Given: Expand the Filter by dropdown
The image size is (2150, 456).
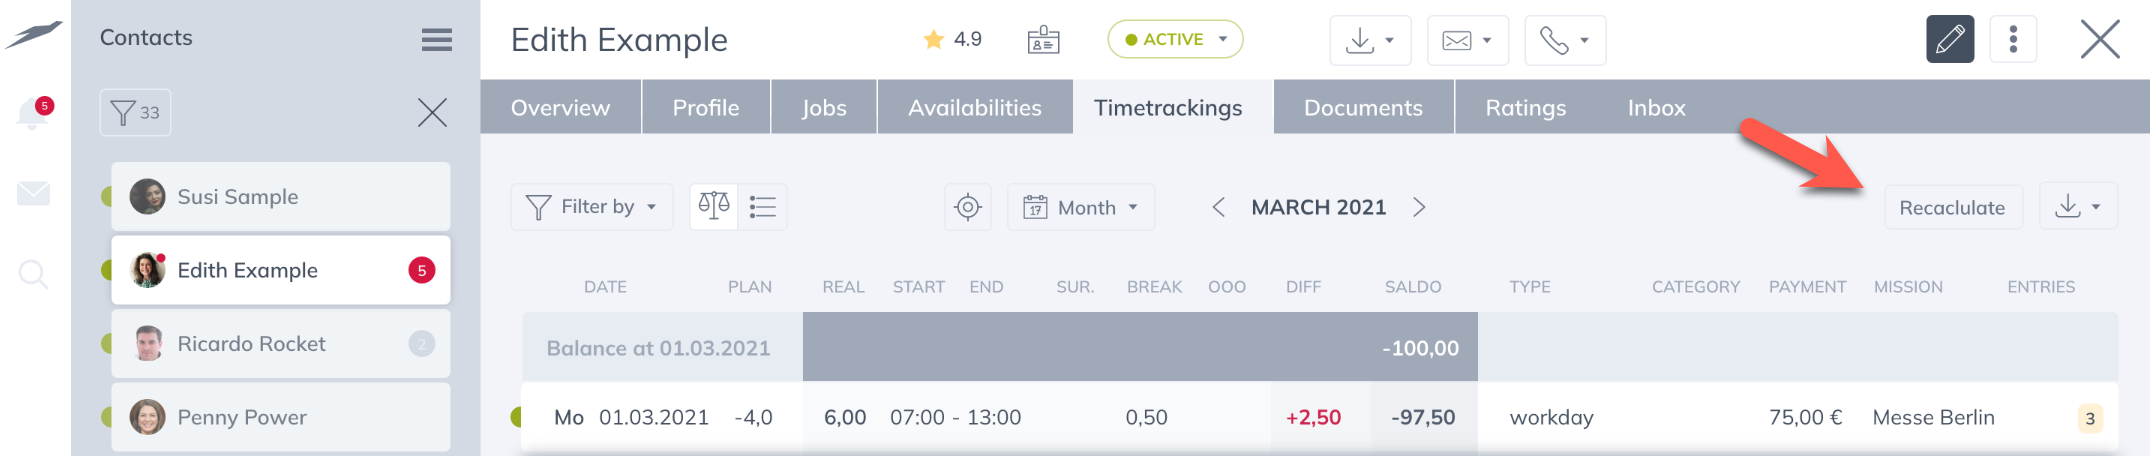Looking at the screenshot, I should (x=591, y=207).
